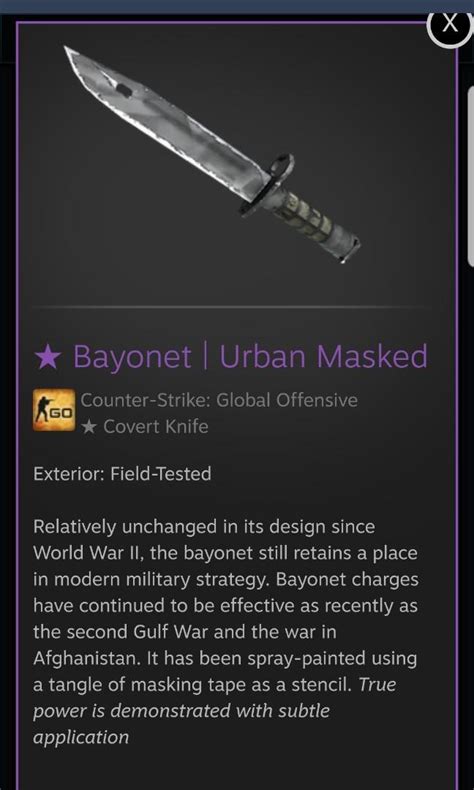Select the Bayonet knife preview image
474x790 pixels.
click(212, 154)
